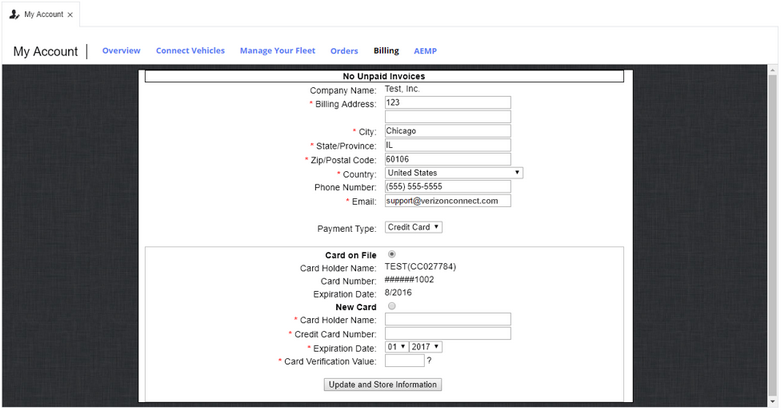Select the New Card radio button
Image resolution: width=781 pixels, height=411 pixels.
(392, 306)
